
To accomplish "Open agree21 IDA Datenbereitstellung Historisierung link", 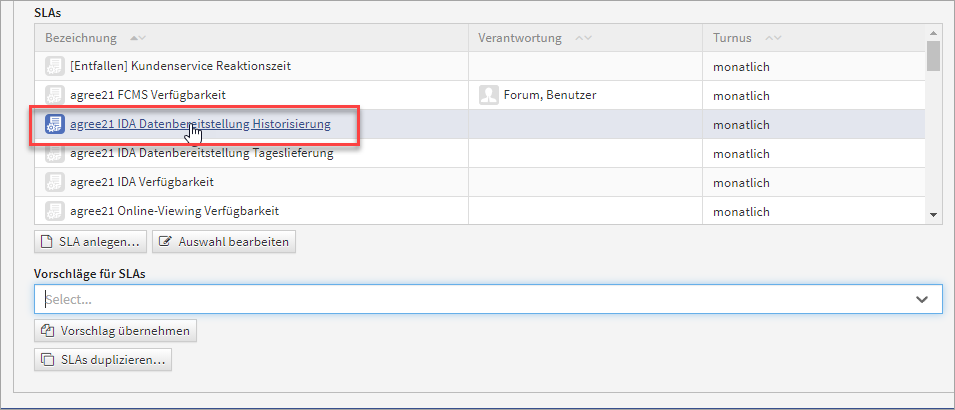I will point(200,125).
